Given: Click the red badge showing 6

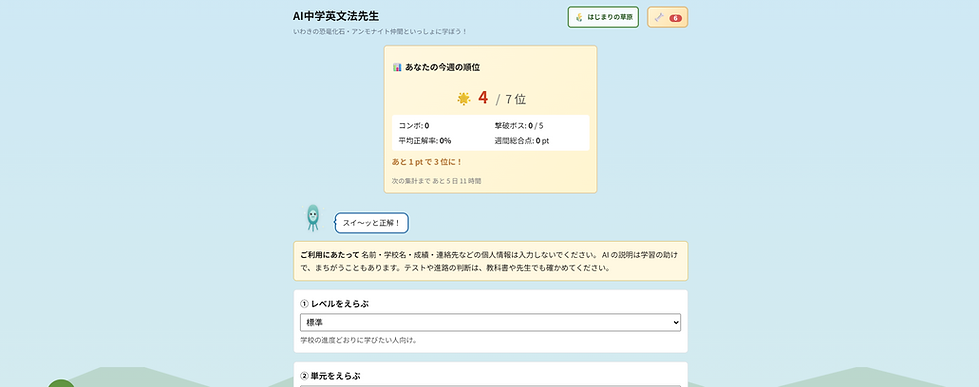Looking at the screenshot, I should (675, 18).
